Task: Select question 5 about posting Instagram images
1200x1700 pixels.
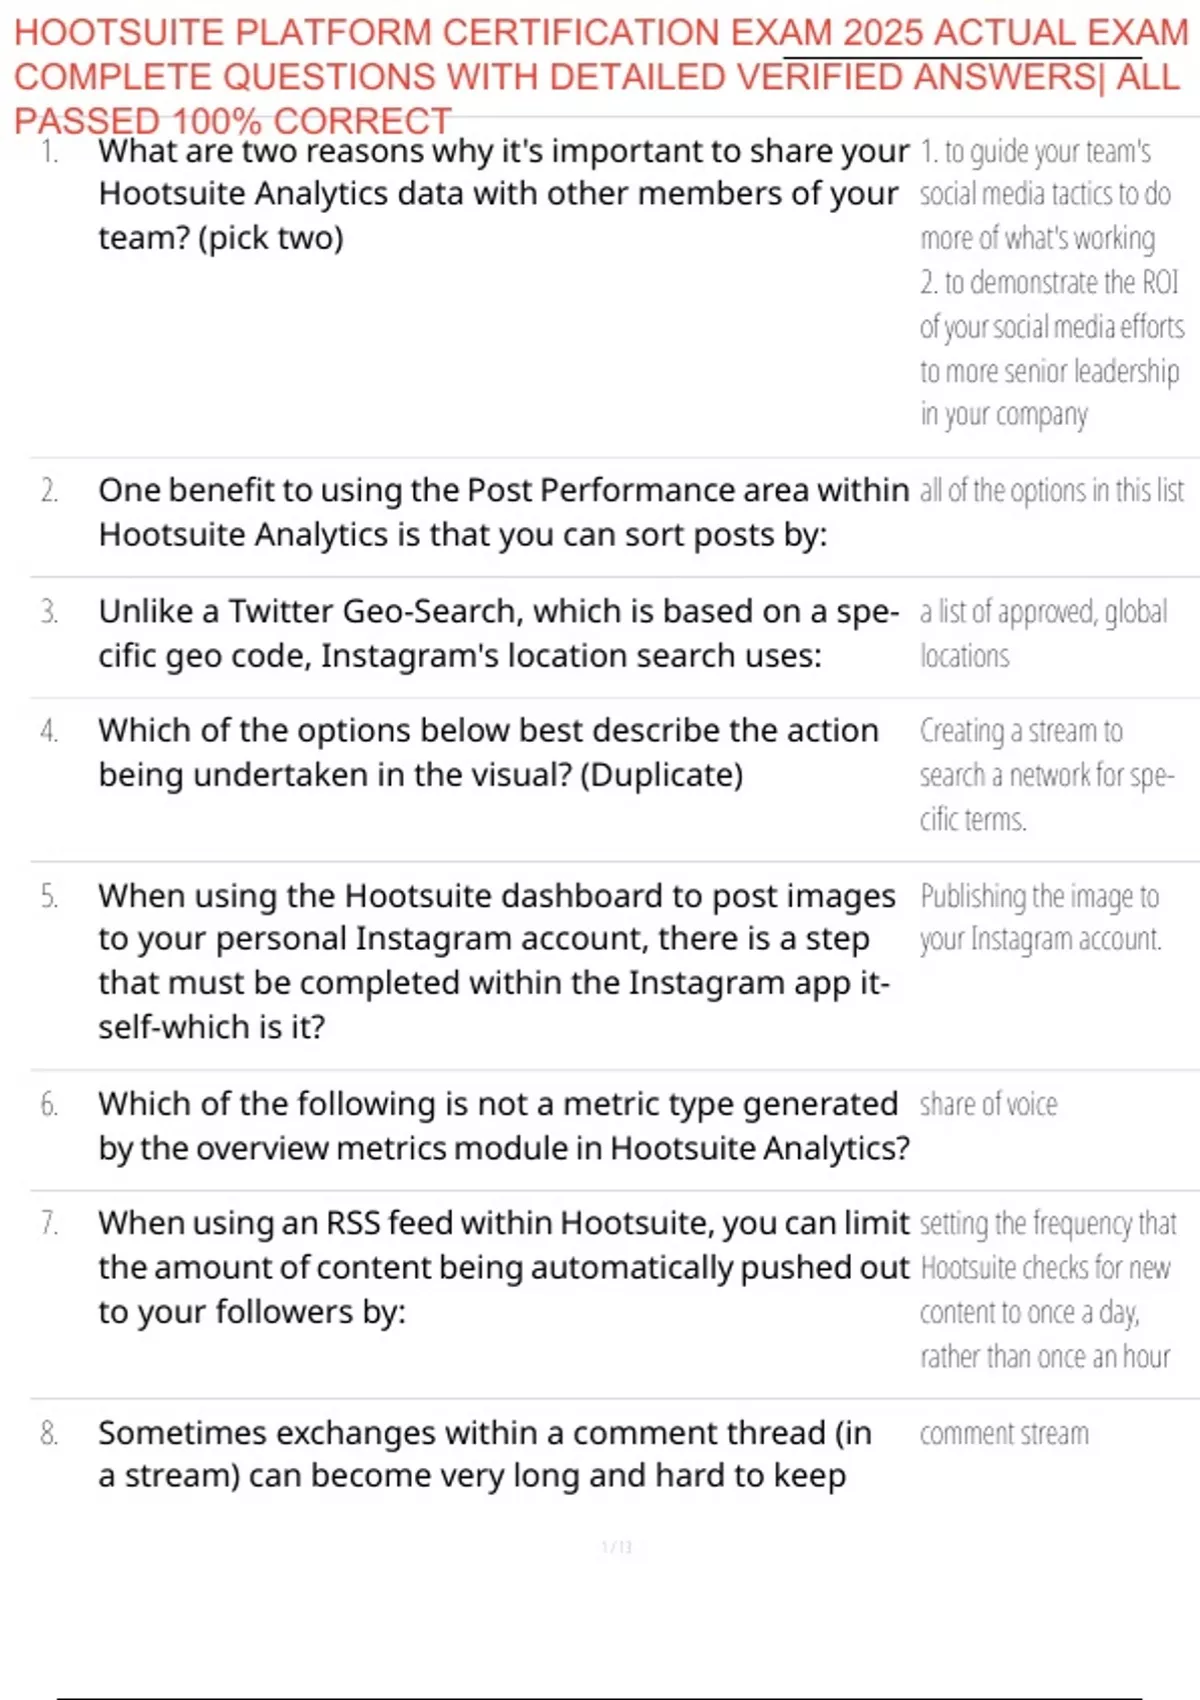Action: [496, 961]
